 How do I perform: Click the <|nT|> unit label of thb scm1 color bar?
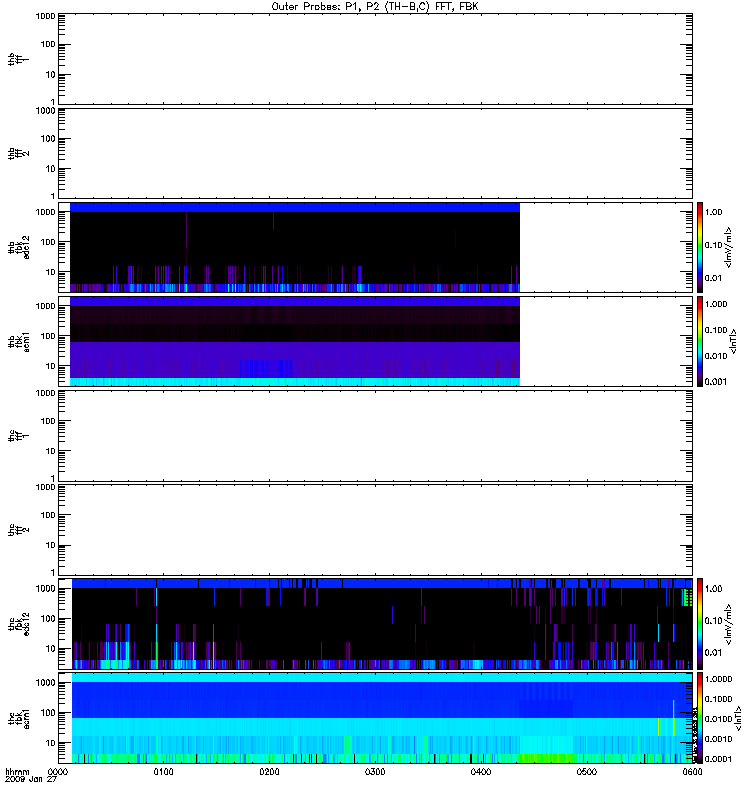point(733,341)
